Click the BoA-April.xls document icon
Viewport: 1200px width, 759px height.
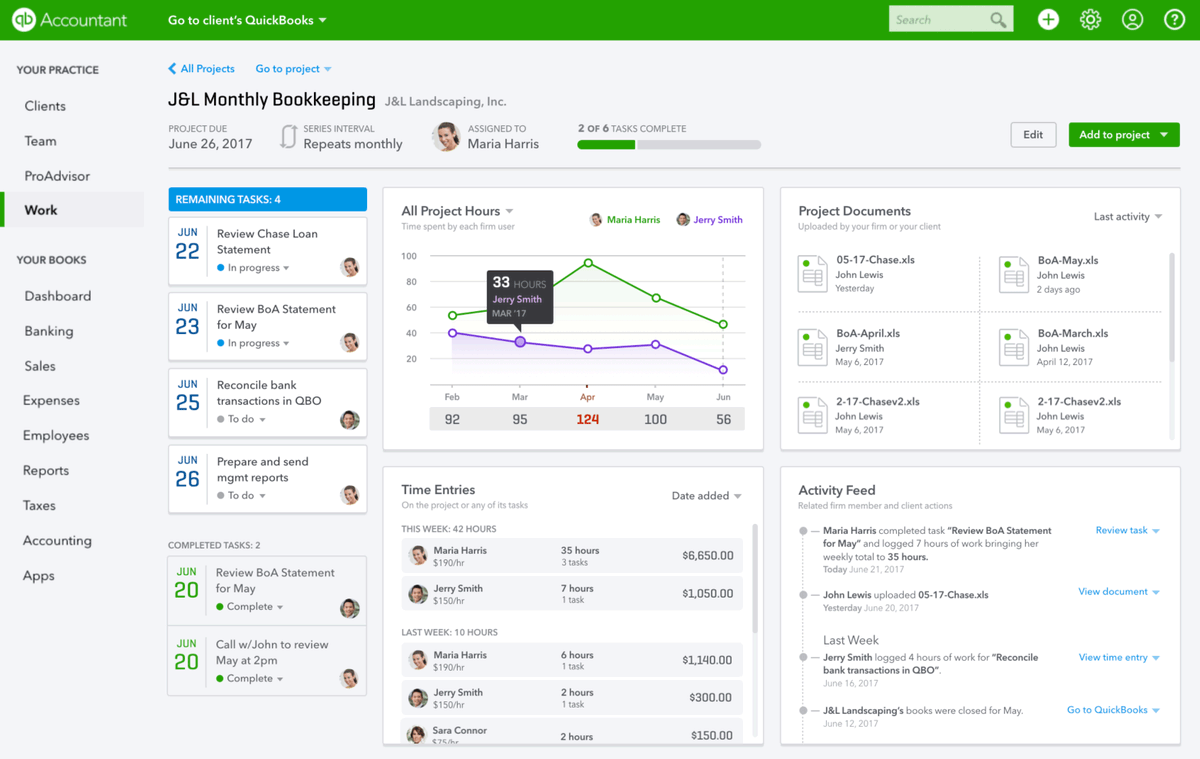click(x=812, y=348)
